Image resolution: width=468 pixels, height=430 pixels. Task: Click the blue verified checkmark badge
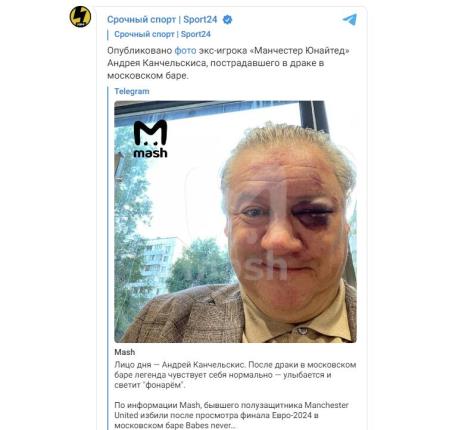click(227, 20)
